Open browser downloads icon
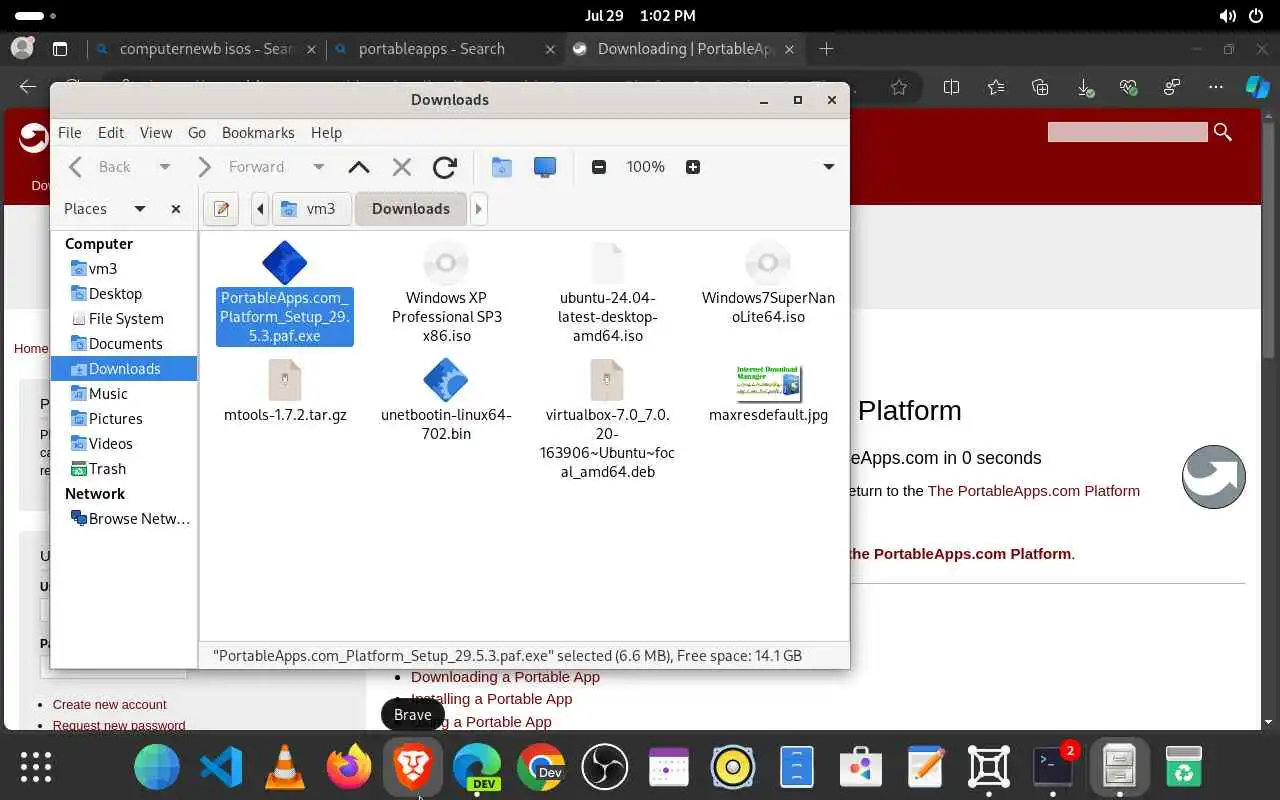This screenshot has width=1280, height=800. point(1085,87)
